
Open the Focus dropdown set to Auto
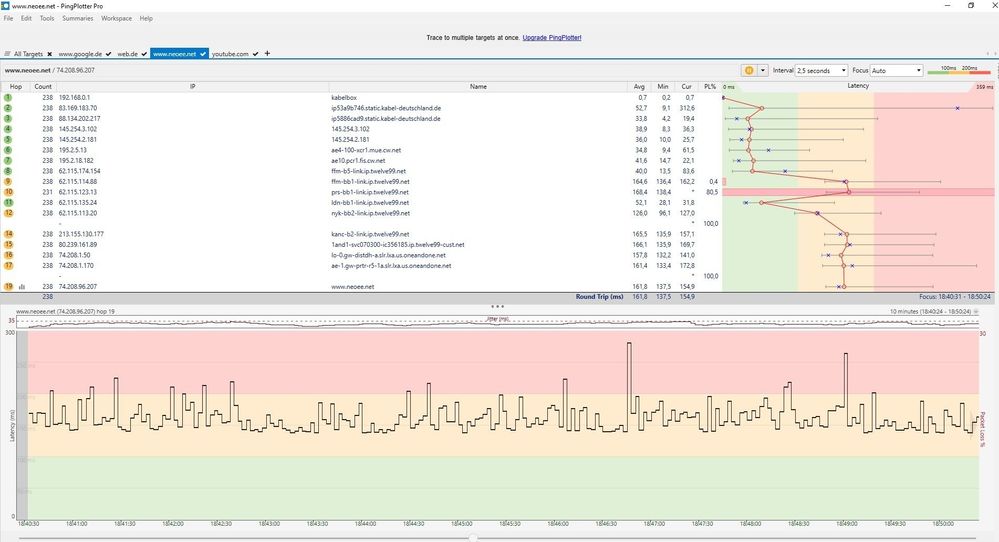point(896,70)
